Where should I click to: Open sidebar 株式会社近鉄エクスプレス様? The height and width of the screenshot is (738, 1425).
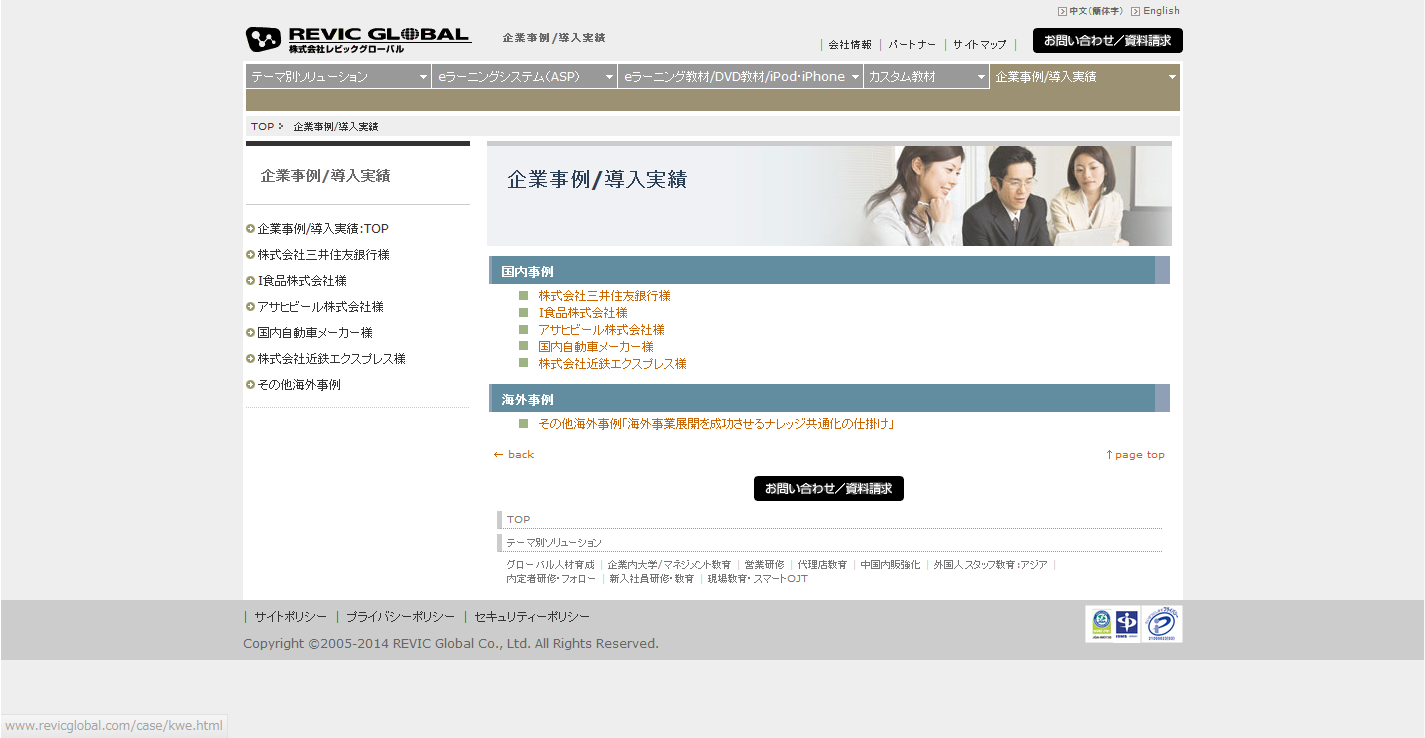coord(331,359)
